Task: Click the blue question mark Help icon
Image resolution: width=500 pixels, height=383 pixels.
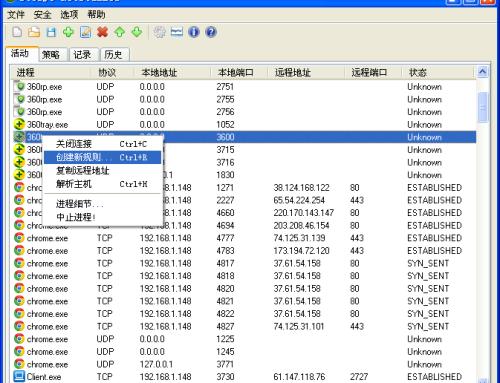Action: (x=211, y=32)
